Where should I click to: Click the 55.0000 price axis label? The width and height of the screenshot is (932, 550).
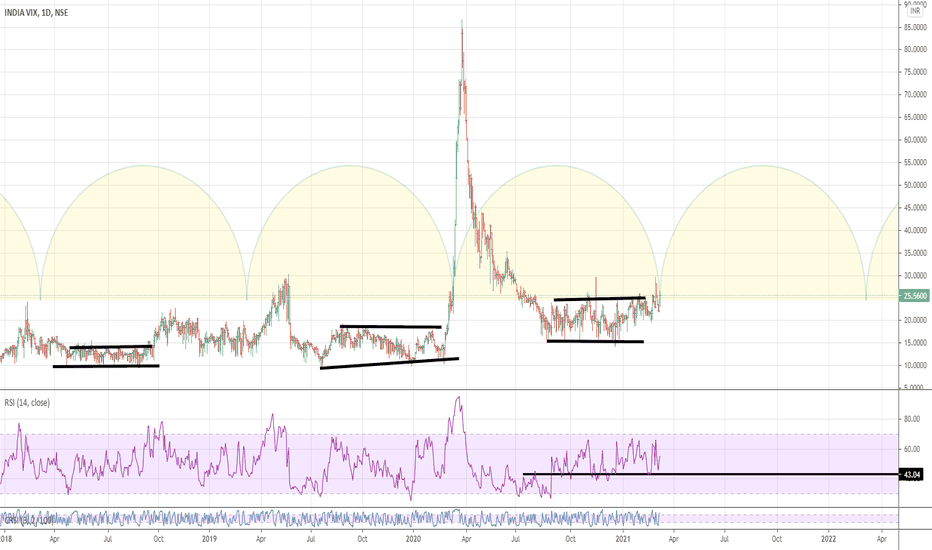point(915,162)
